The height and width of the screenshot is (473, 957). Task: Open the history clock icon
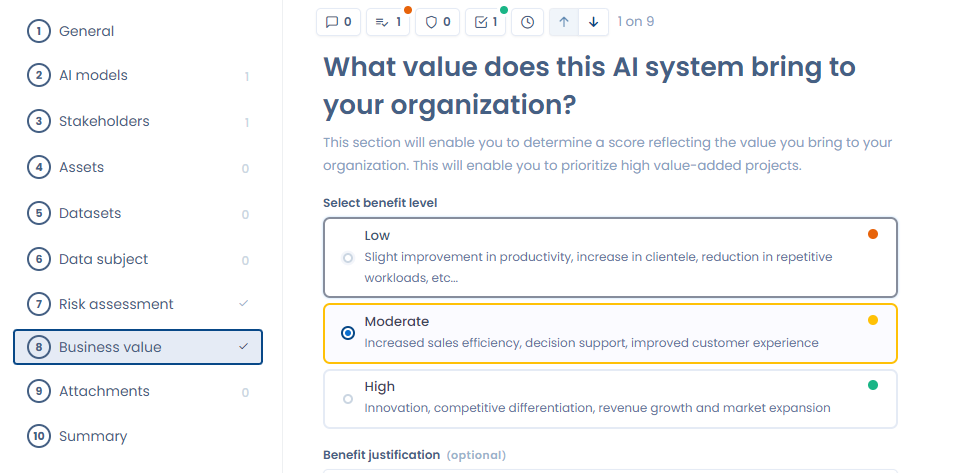[x=528, y=21]
